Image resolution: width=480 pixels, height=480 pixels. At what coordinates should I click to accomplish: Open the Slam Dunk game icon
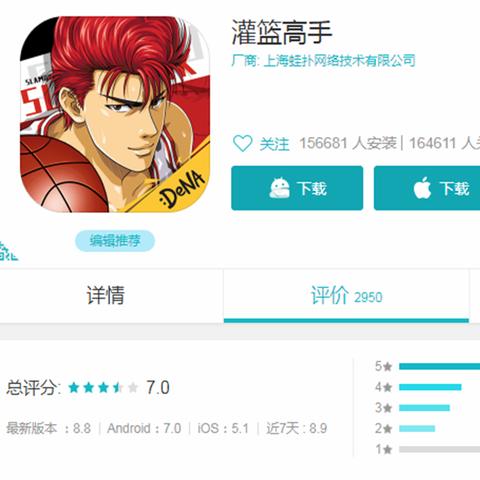tap(115, 114)
